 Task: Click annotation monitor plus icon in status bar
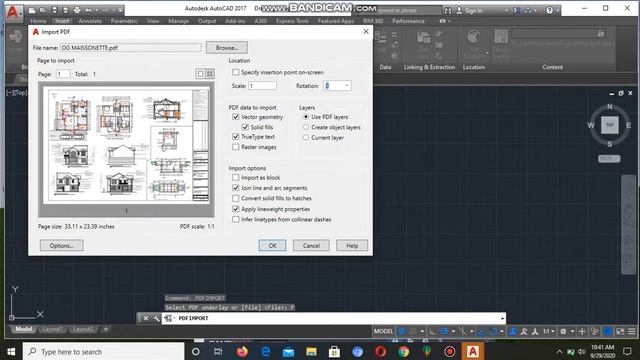click(x=582, y=331)
